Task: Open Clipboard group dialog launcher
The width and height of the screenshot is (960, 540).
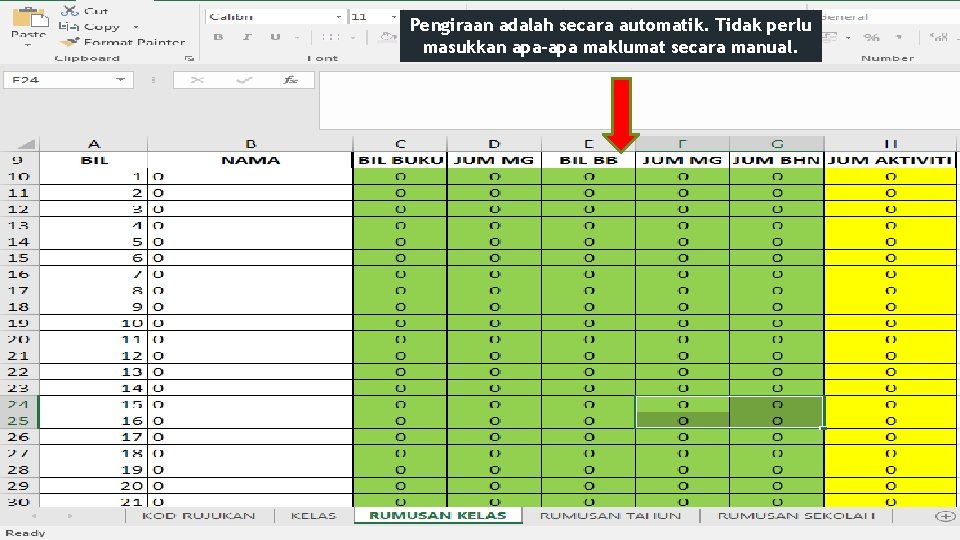Action: pyautogui.click(x=189, y=58)
